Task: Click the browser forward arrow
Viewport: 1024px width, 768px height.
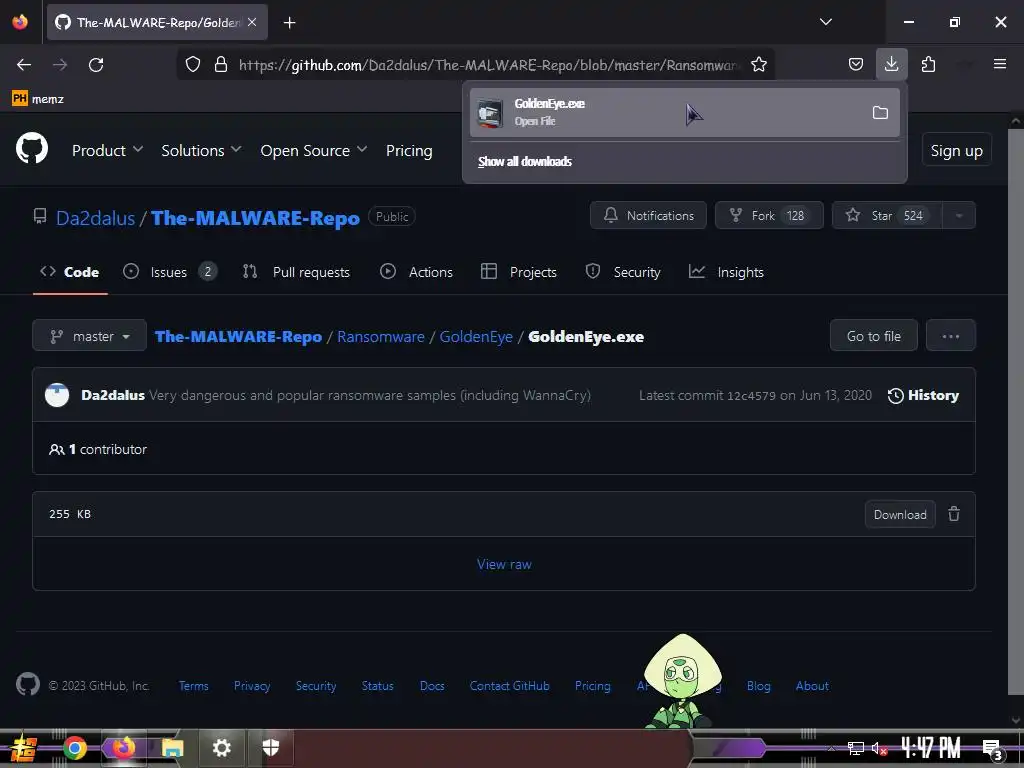Action: coord(60,65)
